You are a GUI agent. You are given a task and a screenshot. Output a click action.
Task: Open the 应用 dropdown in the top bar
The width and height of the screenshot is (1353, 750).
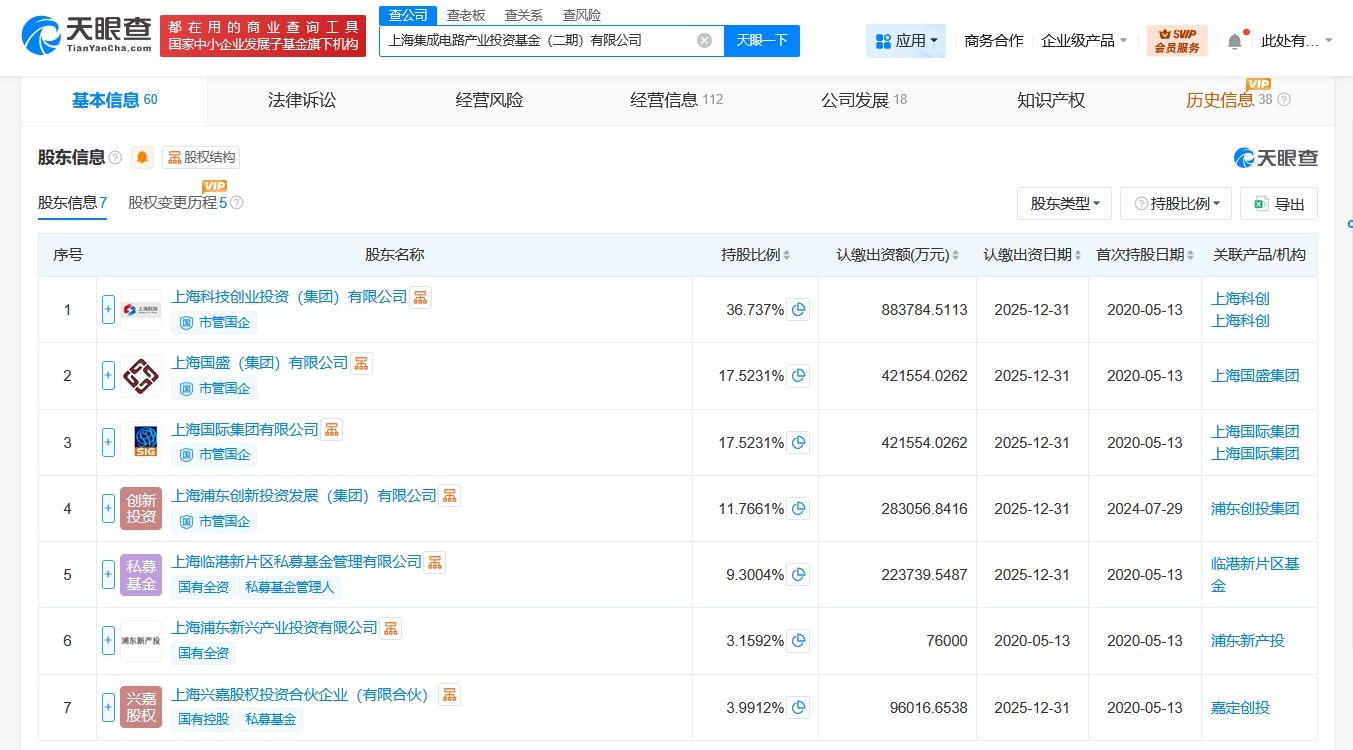(x=905, y=40)
